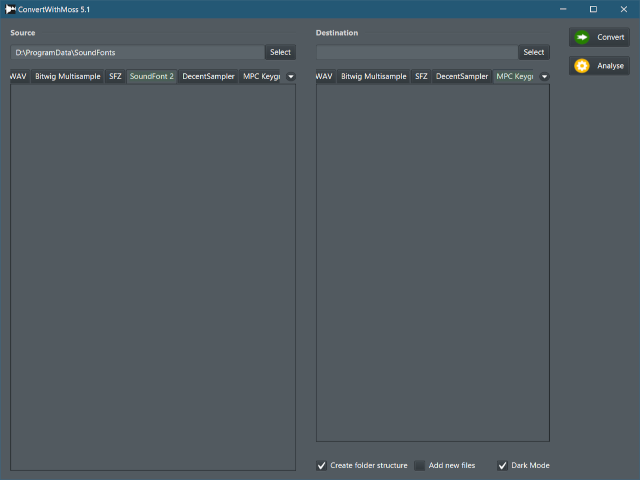640x480 pixels.
Task: Switch to Source DecentSampler tab
Action: (208, 76)
